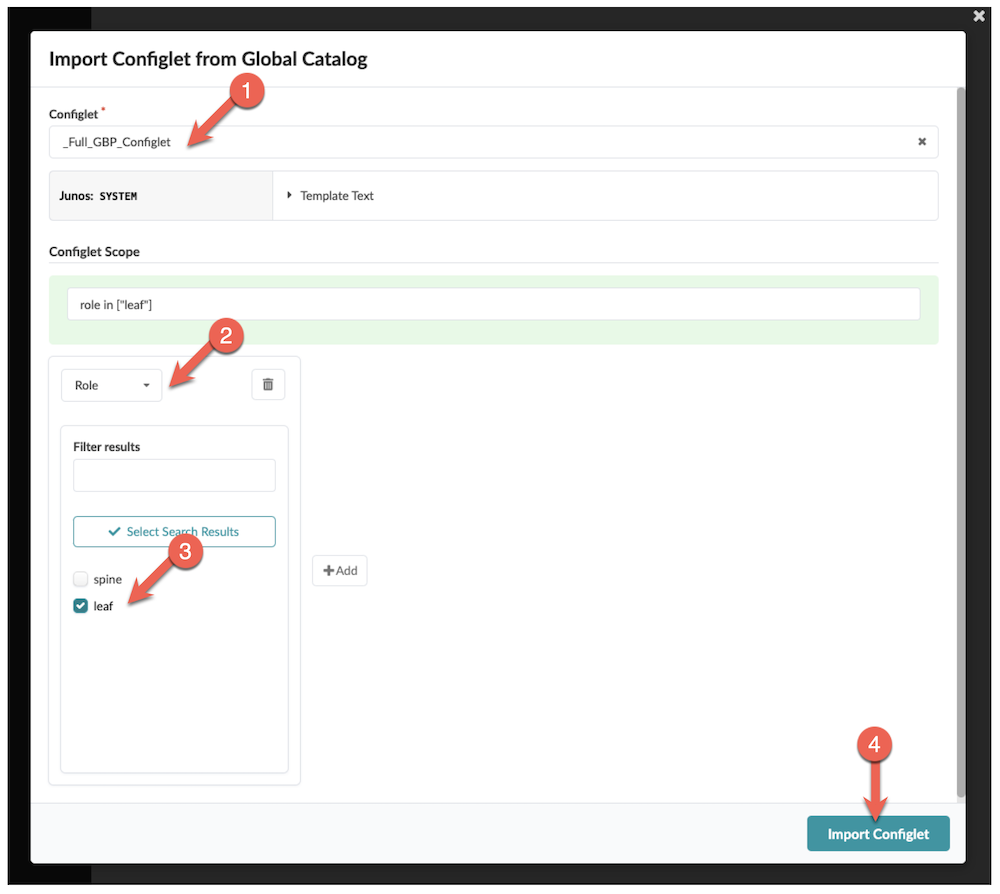The height and width of the screenshot is (894, 1000).
Task: Click the disclosure triangle beside Template Text
Action: tap(290, 195)
